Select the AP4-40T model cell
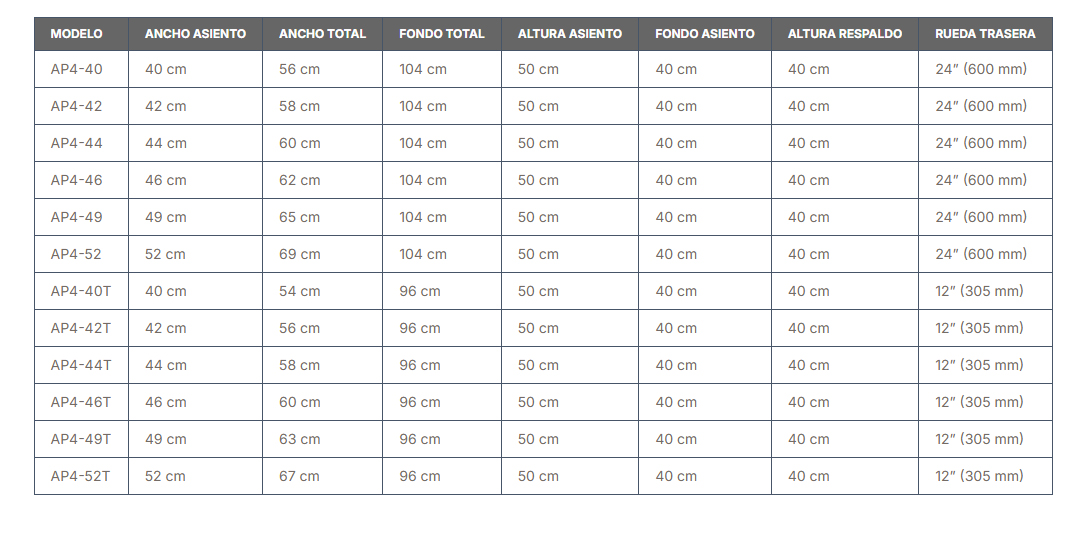 pyautogui.click(x=80, y=292)
